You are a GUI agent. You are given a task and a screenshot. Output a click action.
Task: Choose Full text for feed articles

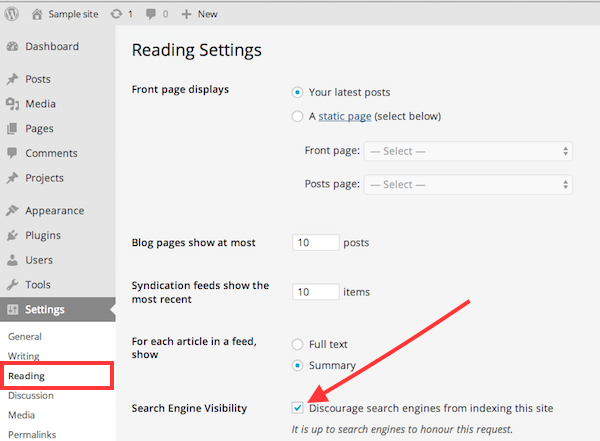click(x=298, y=344)
